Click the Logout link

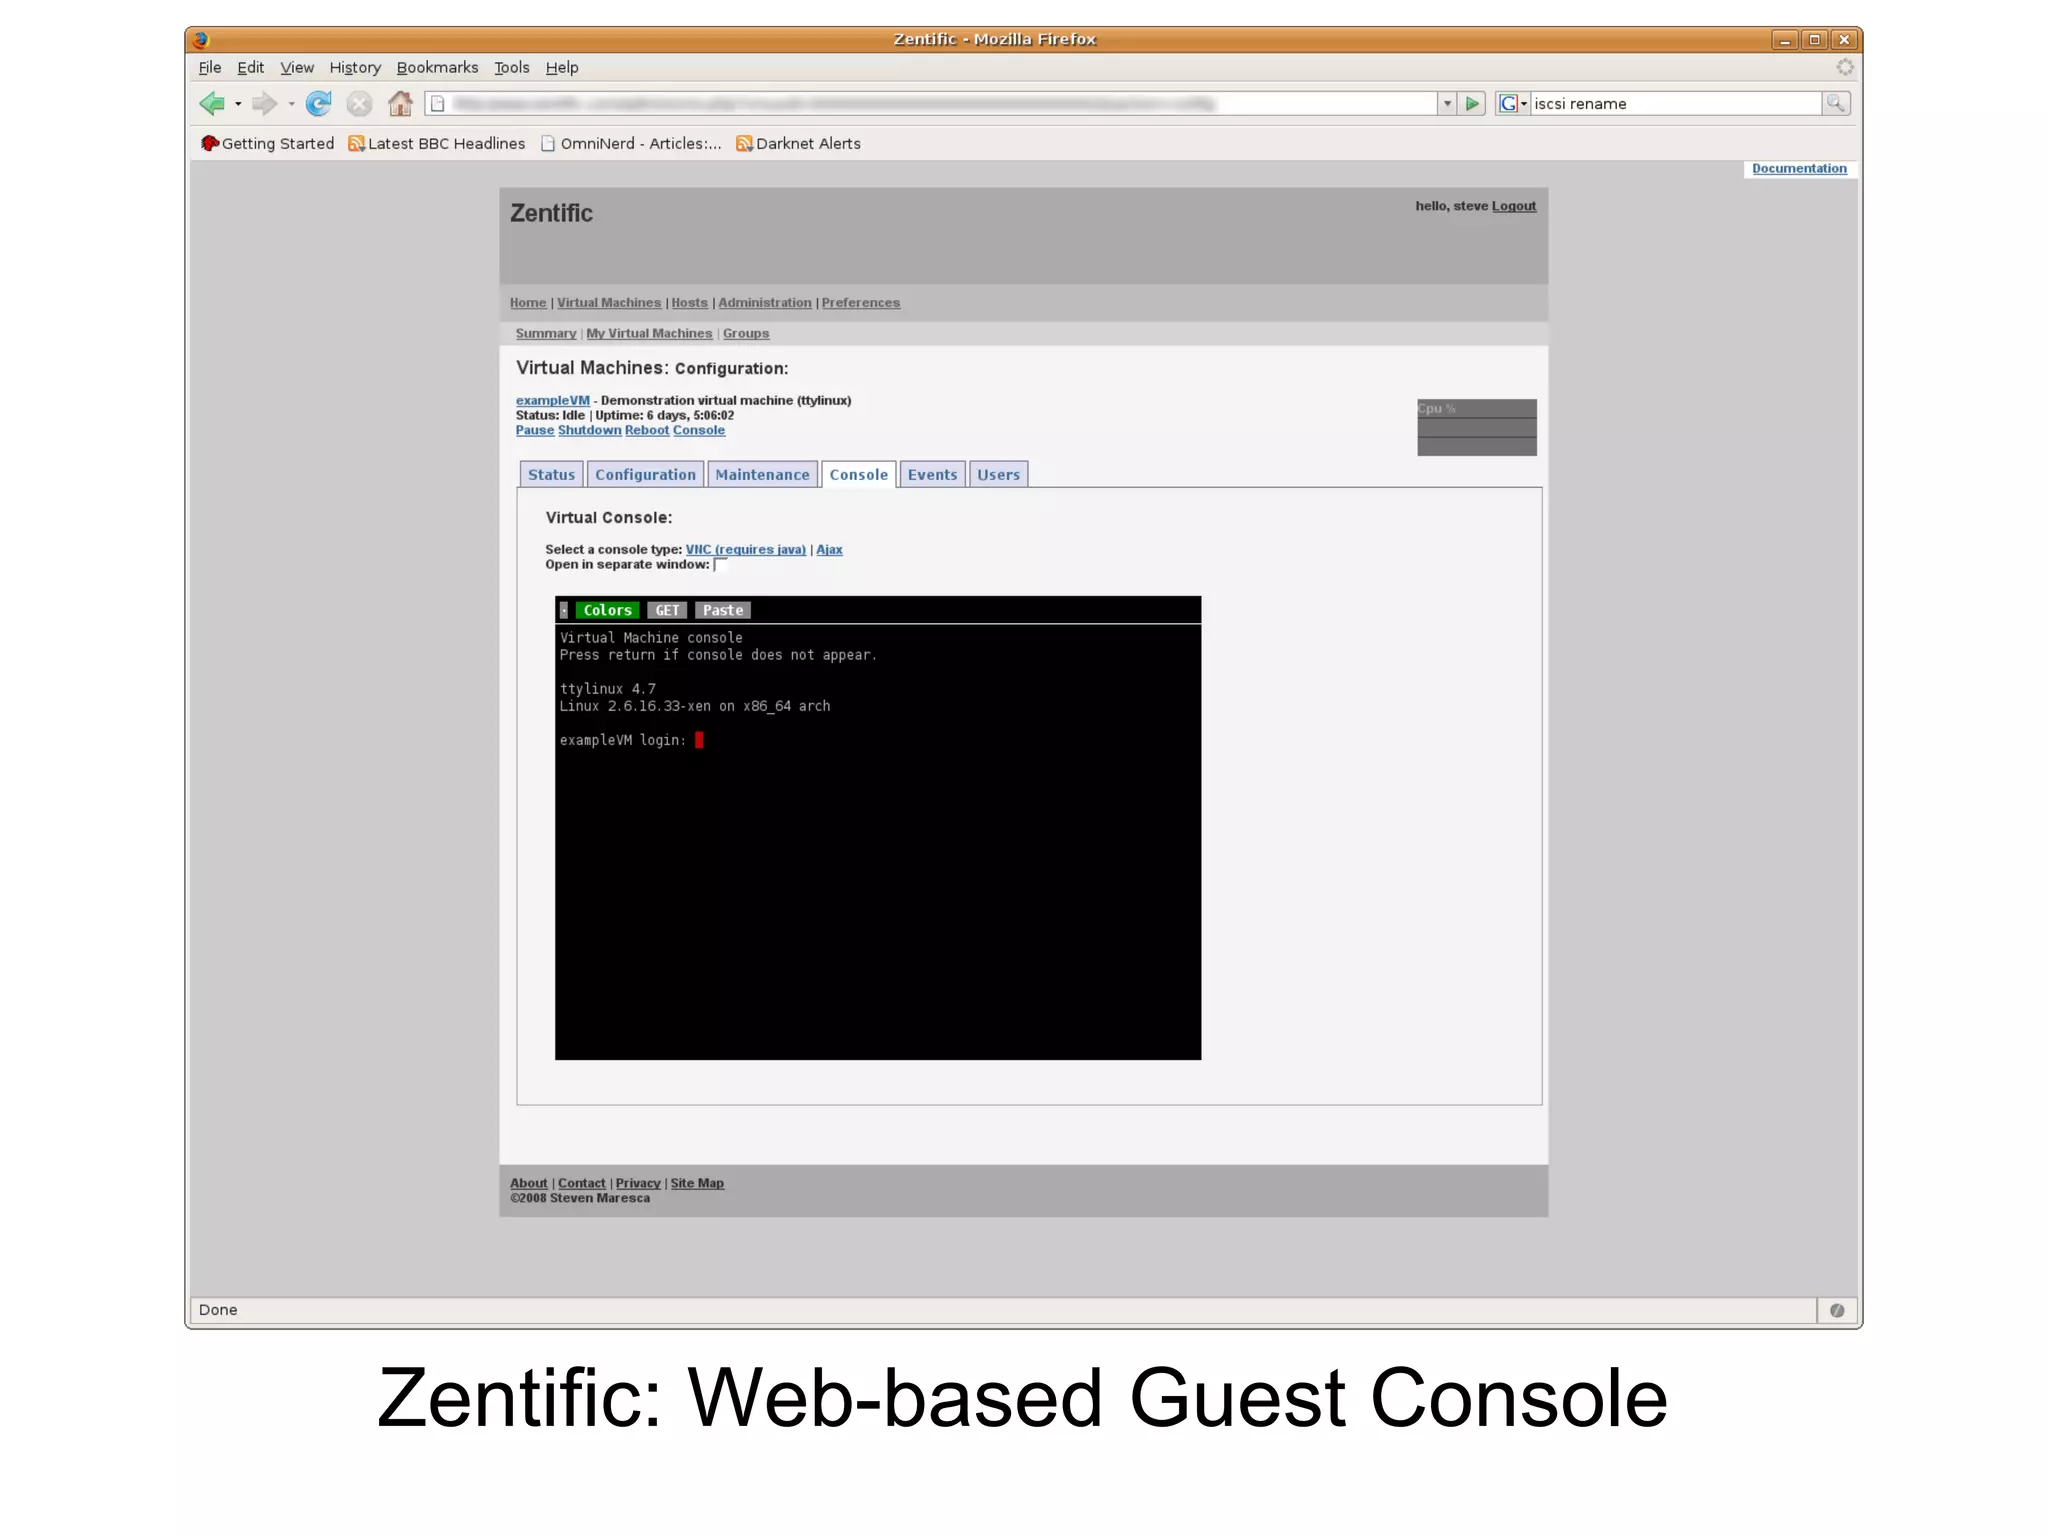tap(1514, 206)
